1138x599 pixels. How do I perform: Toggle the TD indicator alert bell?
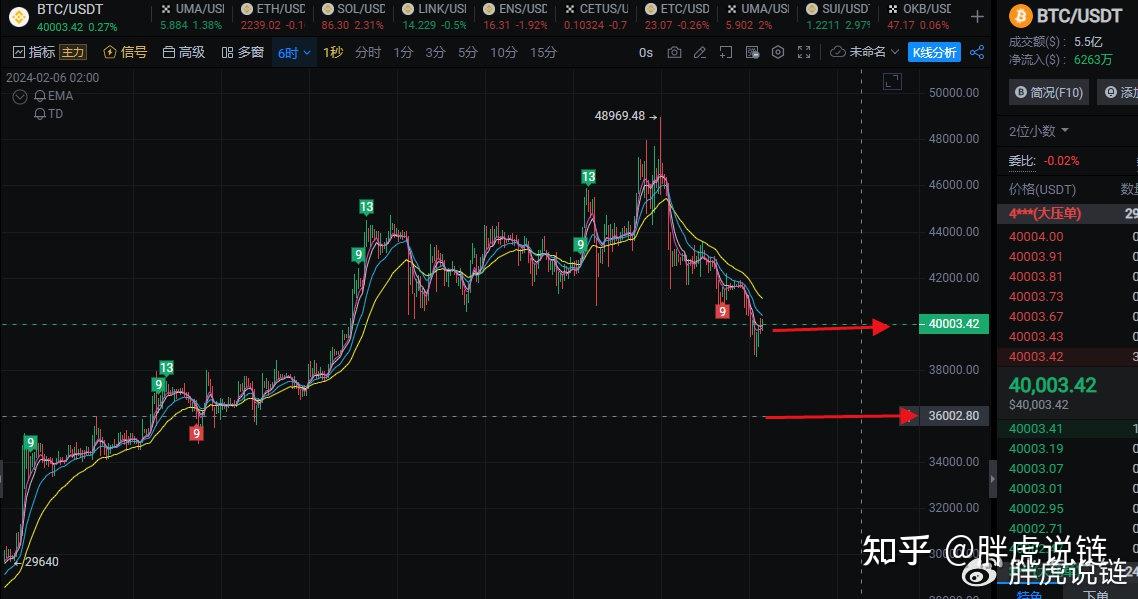click(x=39, y=114)
